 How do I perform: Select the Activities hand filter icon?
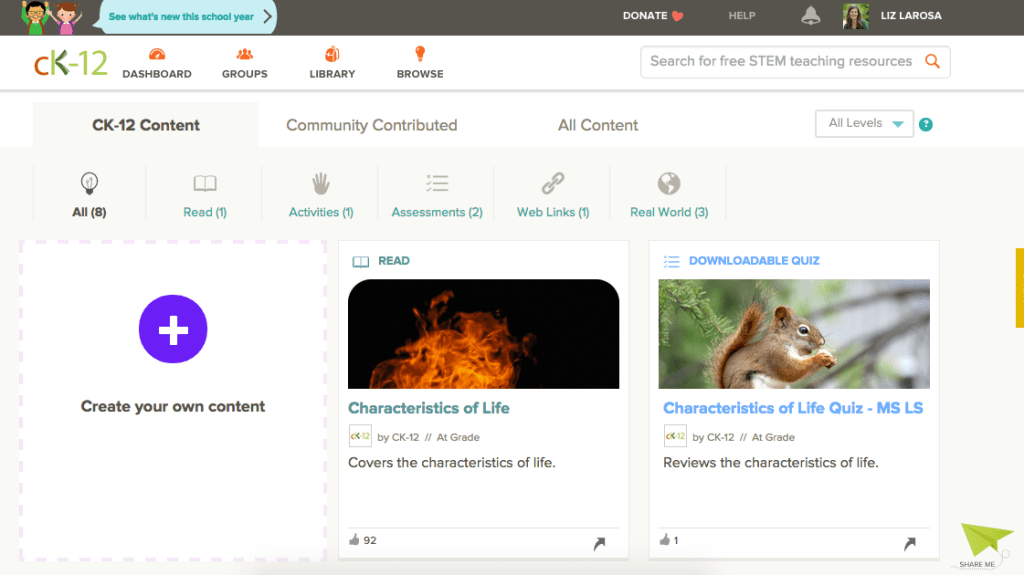[x=321, y=184]
